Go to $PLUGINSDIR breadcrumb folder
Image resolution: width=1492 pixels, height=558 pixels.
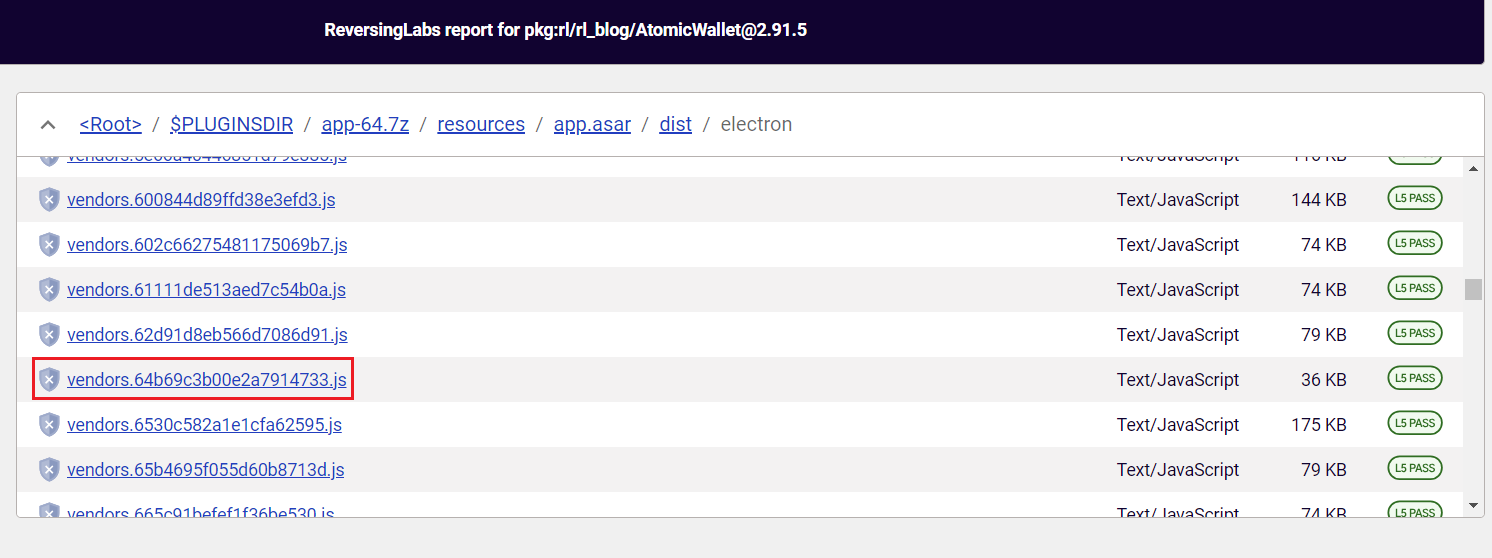tap(231, 125)
